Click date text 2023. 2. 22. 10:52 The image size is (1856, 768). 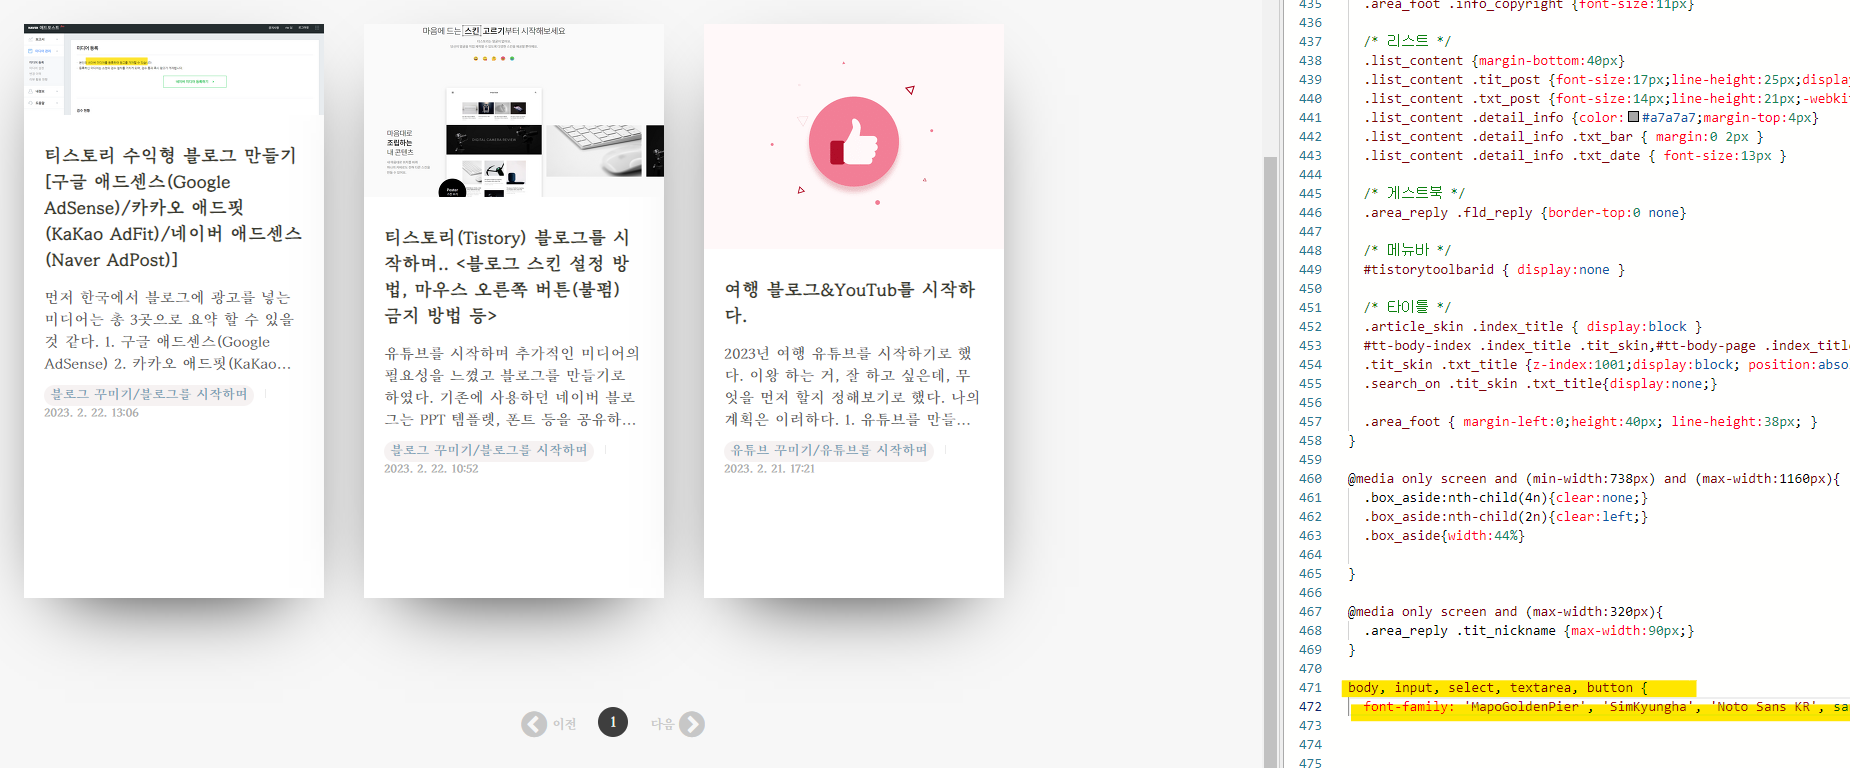click(431, 469)
